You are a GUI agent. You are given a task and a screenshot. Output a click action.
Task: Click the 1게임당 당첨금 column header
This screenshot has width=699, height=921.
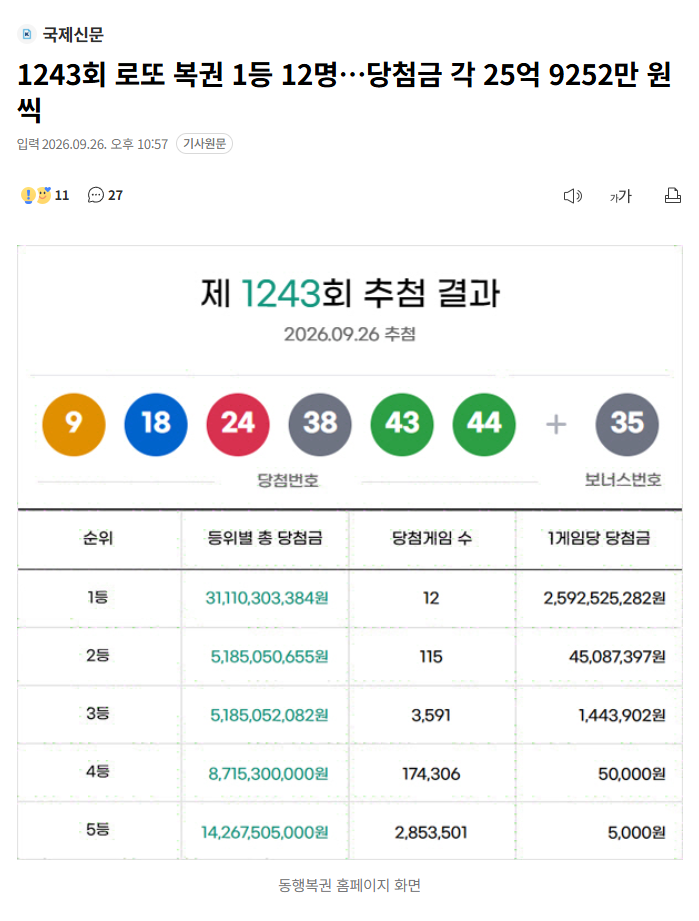(x=599, y=537)
